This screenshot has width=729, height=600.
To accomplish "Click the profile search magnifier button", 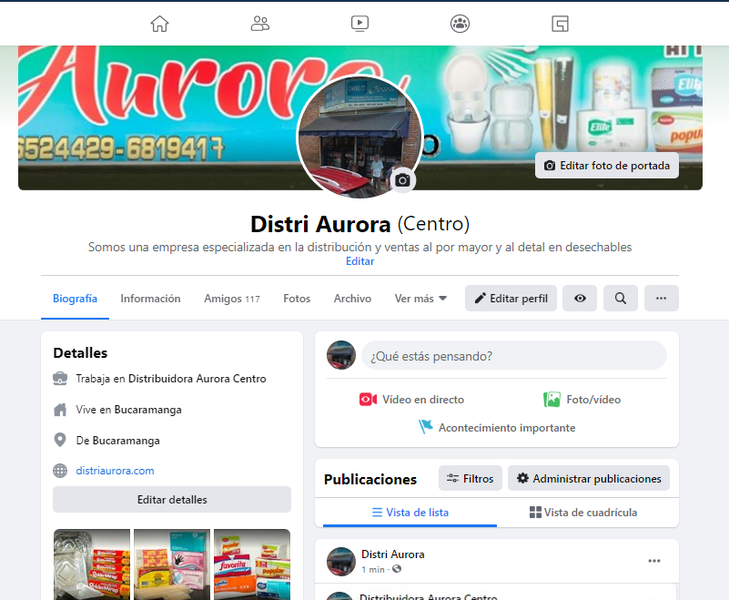I will click(x=620, y=298).
